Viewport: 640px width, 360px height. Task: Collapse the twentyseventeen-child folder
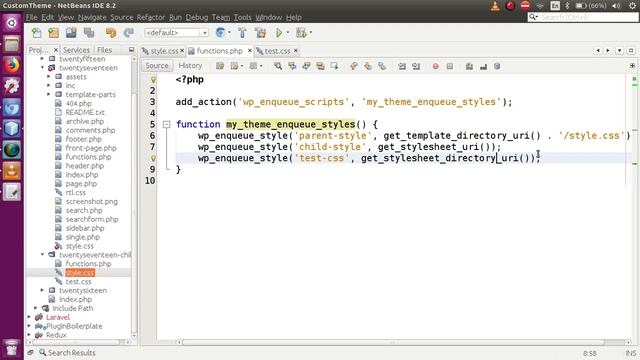42,255
